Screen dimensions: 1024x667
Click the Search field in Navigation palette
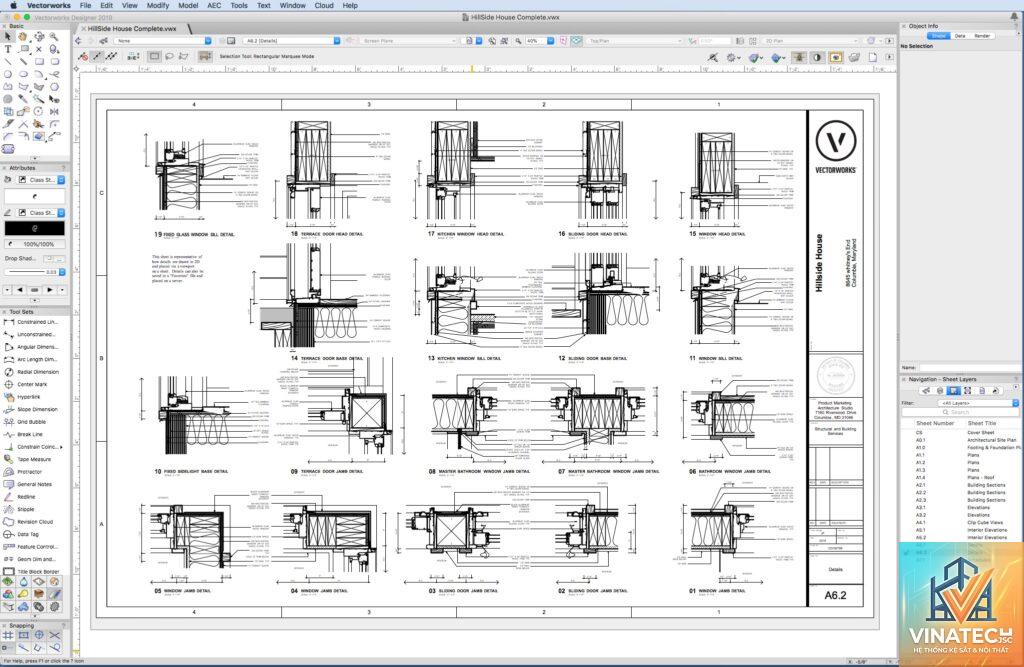(960, 412)
